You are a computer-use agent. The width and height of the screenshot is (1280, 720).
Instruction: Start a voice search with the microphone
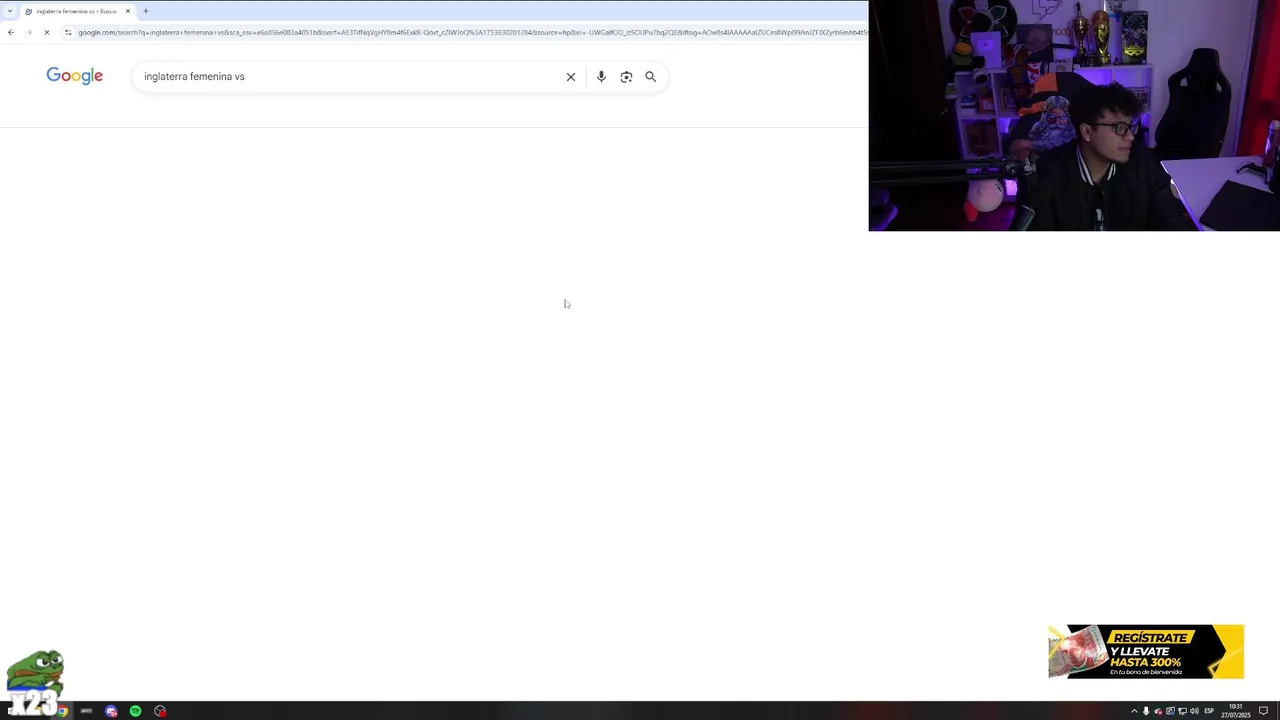[x=601, y=77]
